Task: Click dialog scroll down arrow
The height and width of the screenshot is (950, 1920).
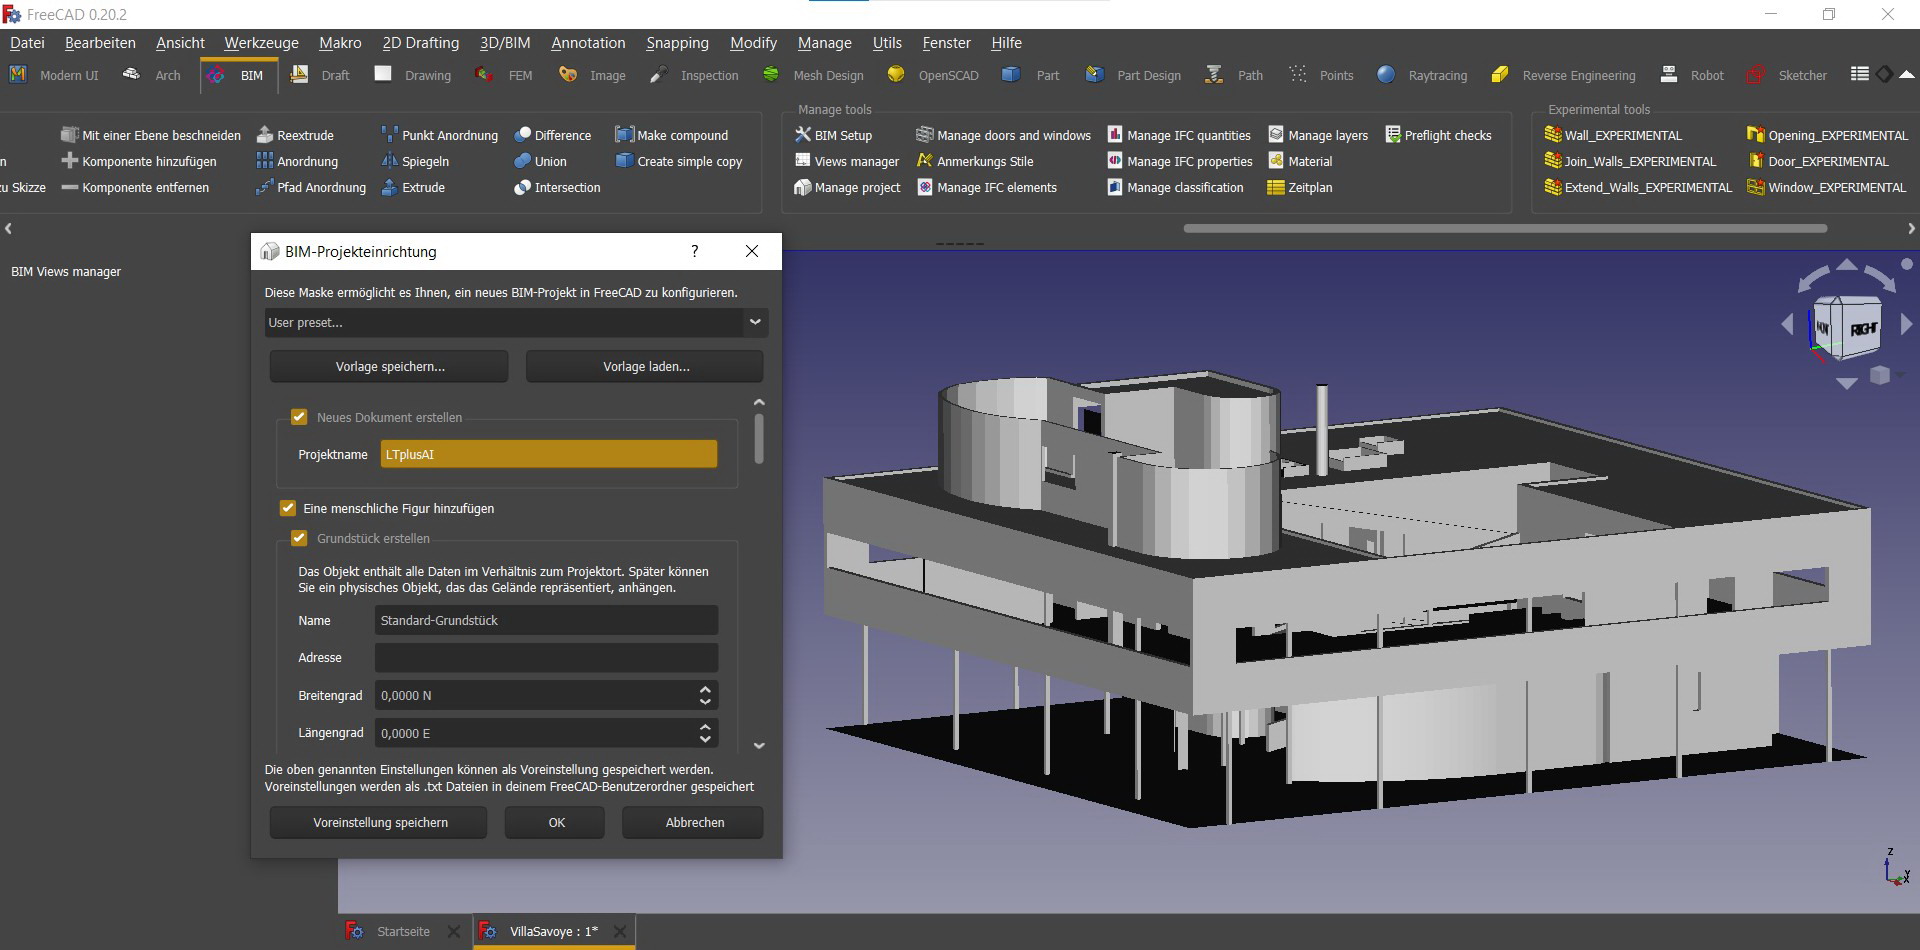Action: pyautogui.click(x=759, y=746)
